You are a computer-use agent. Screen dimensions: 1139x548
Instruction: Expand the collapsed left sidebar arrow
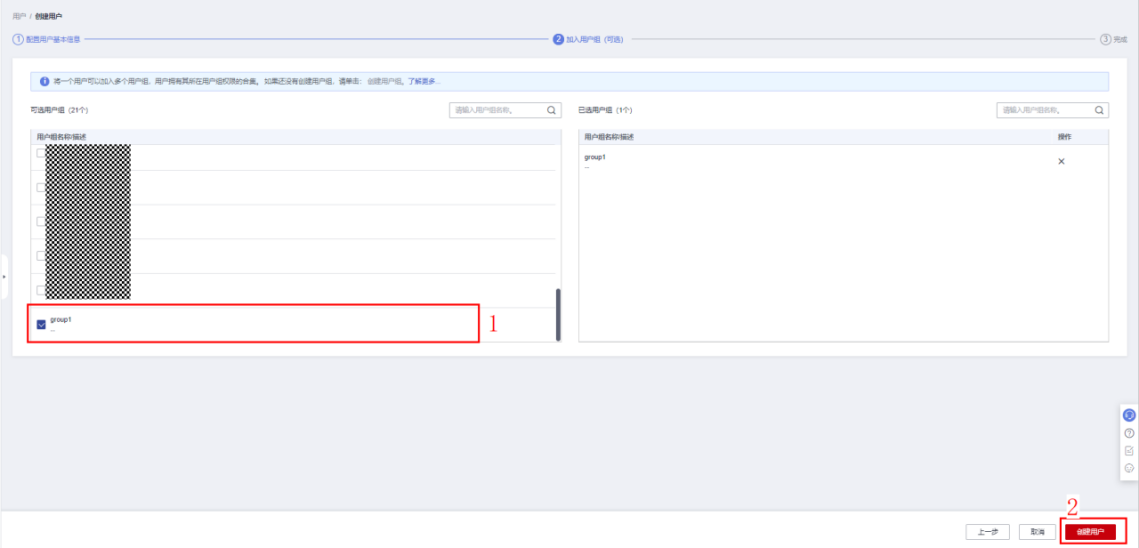click(4, 277)
